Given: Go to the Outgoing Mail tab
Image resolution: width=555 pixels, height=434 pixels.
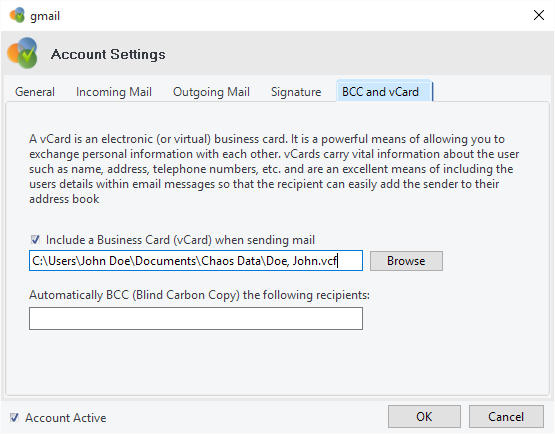Looking at the screenshot, I should point(211,92).
